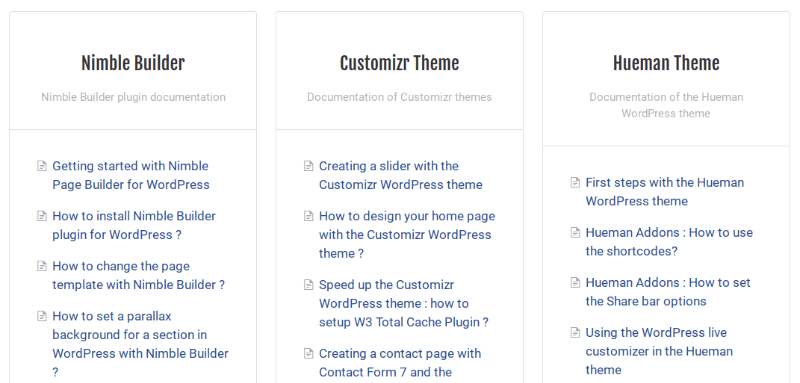Open How to set a parallax background article
Screen dimensions: 800x383
(x=140, y=344)
